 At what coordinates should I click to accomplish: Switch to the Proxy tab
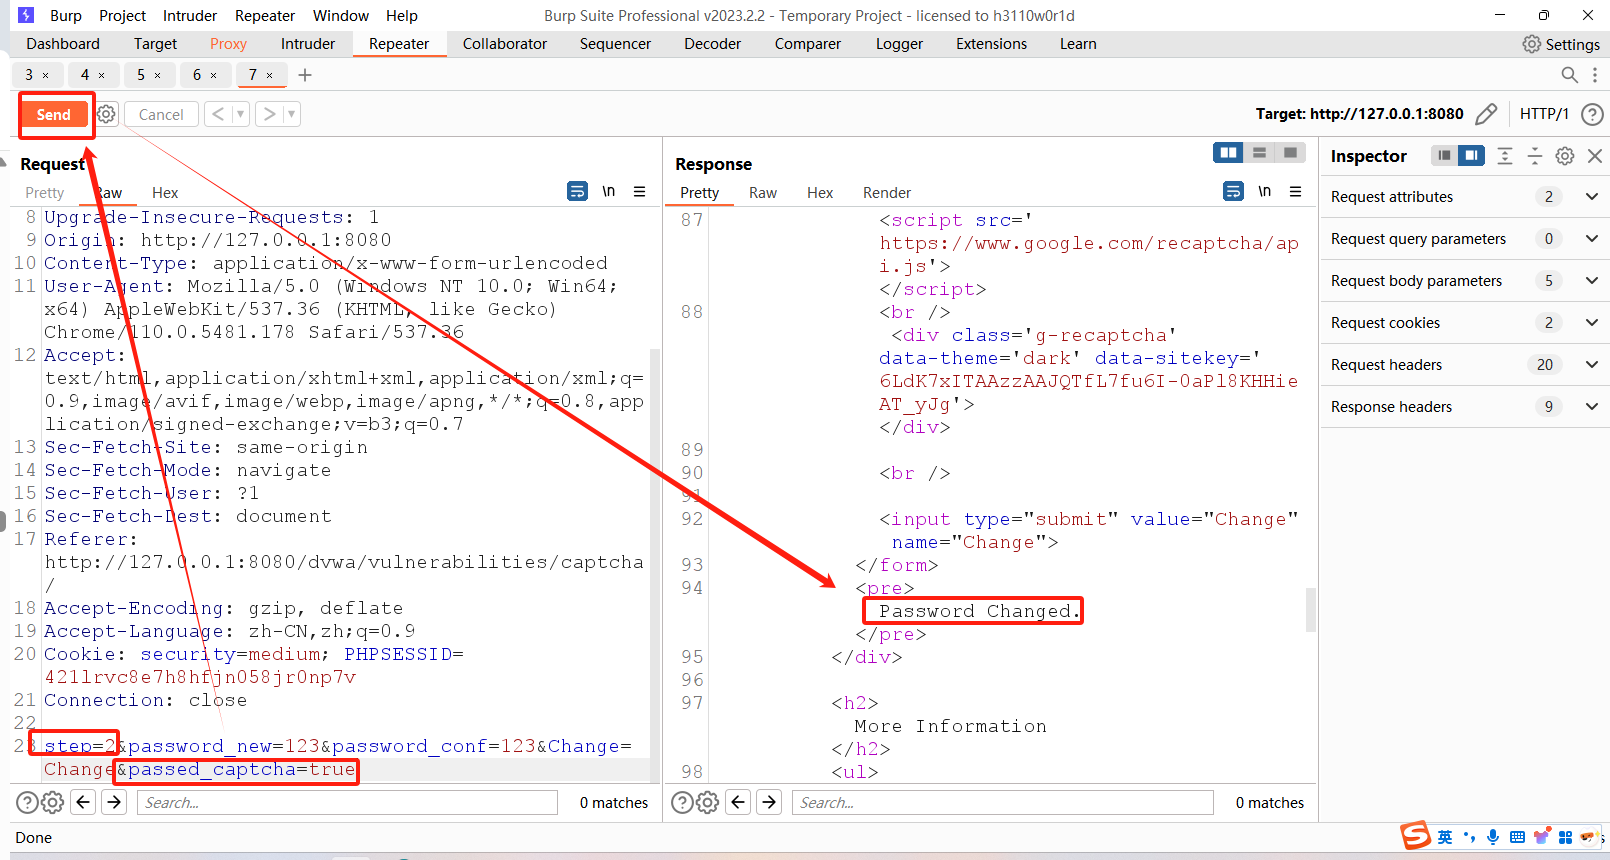228,44
